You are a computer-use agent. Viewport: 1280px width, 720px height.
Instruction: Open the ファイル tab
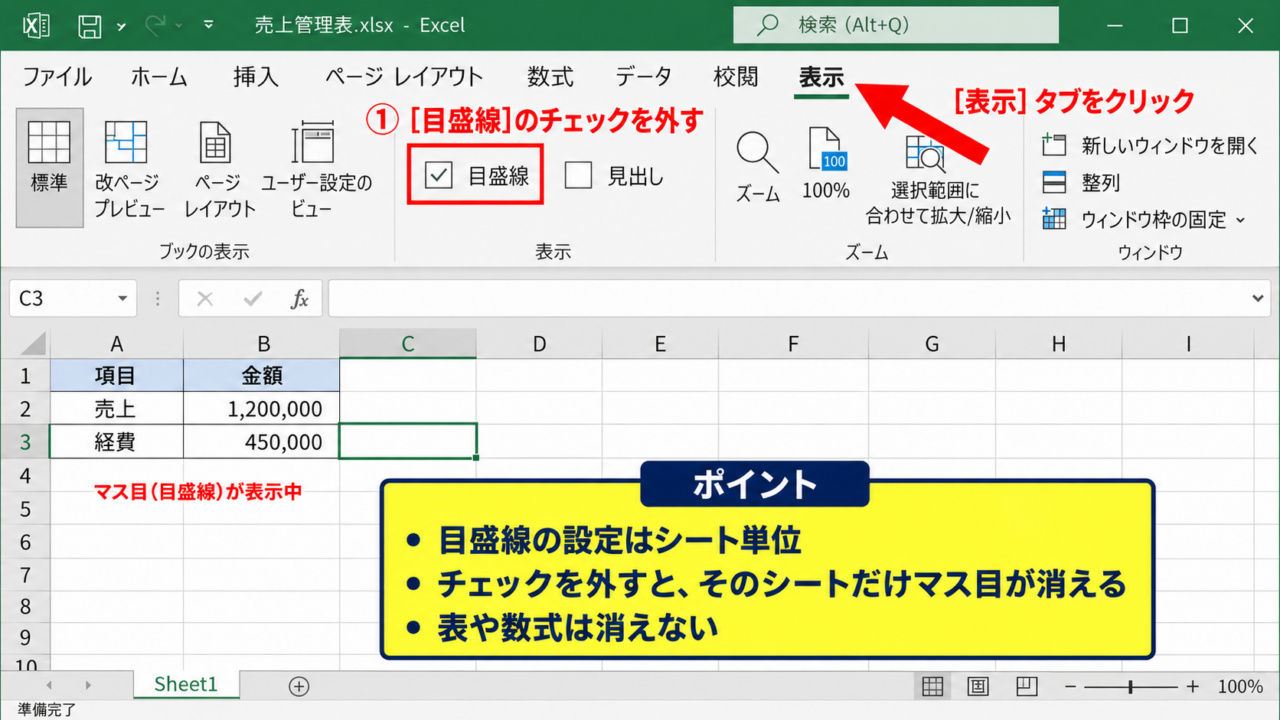point(57,77)
